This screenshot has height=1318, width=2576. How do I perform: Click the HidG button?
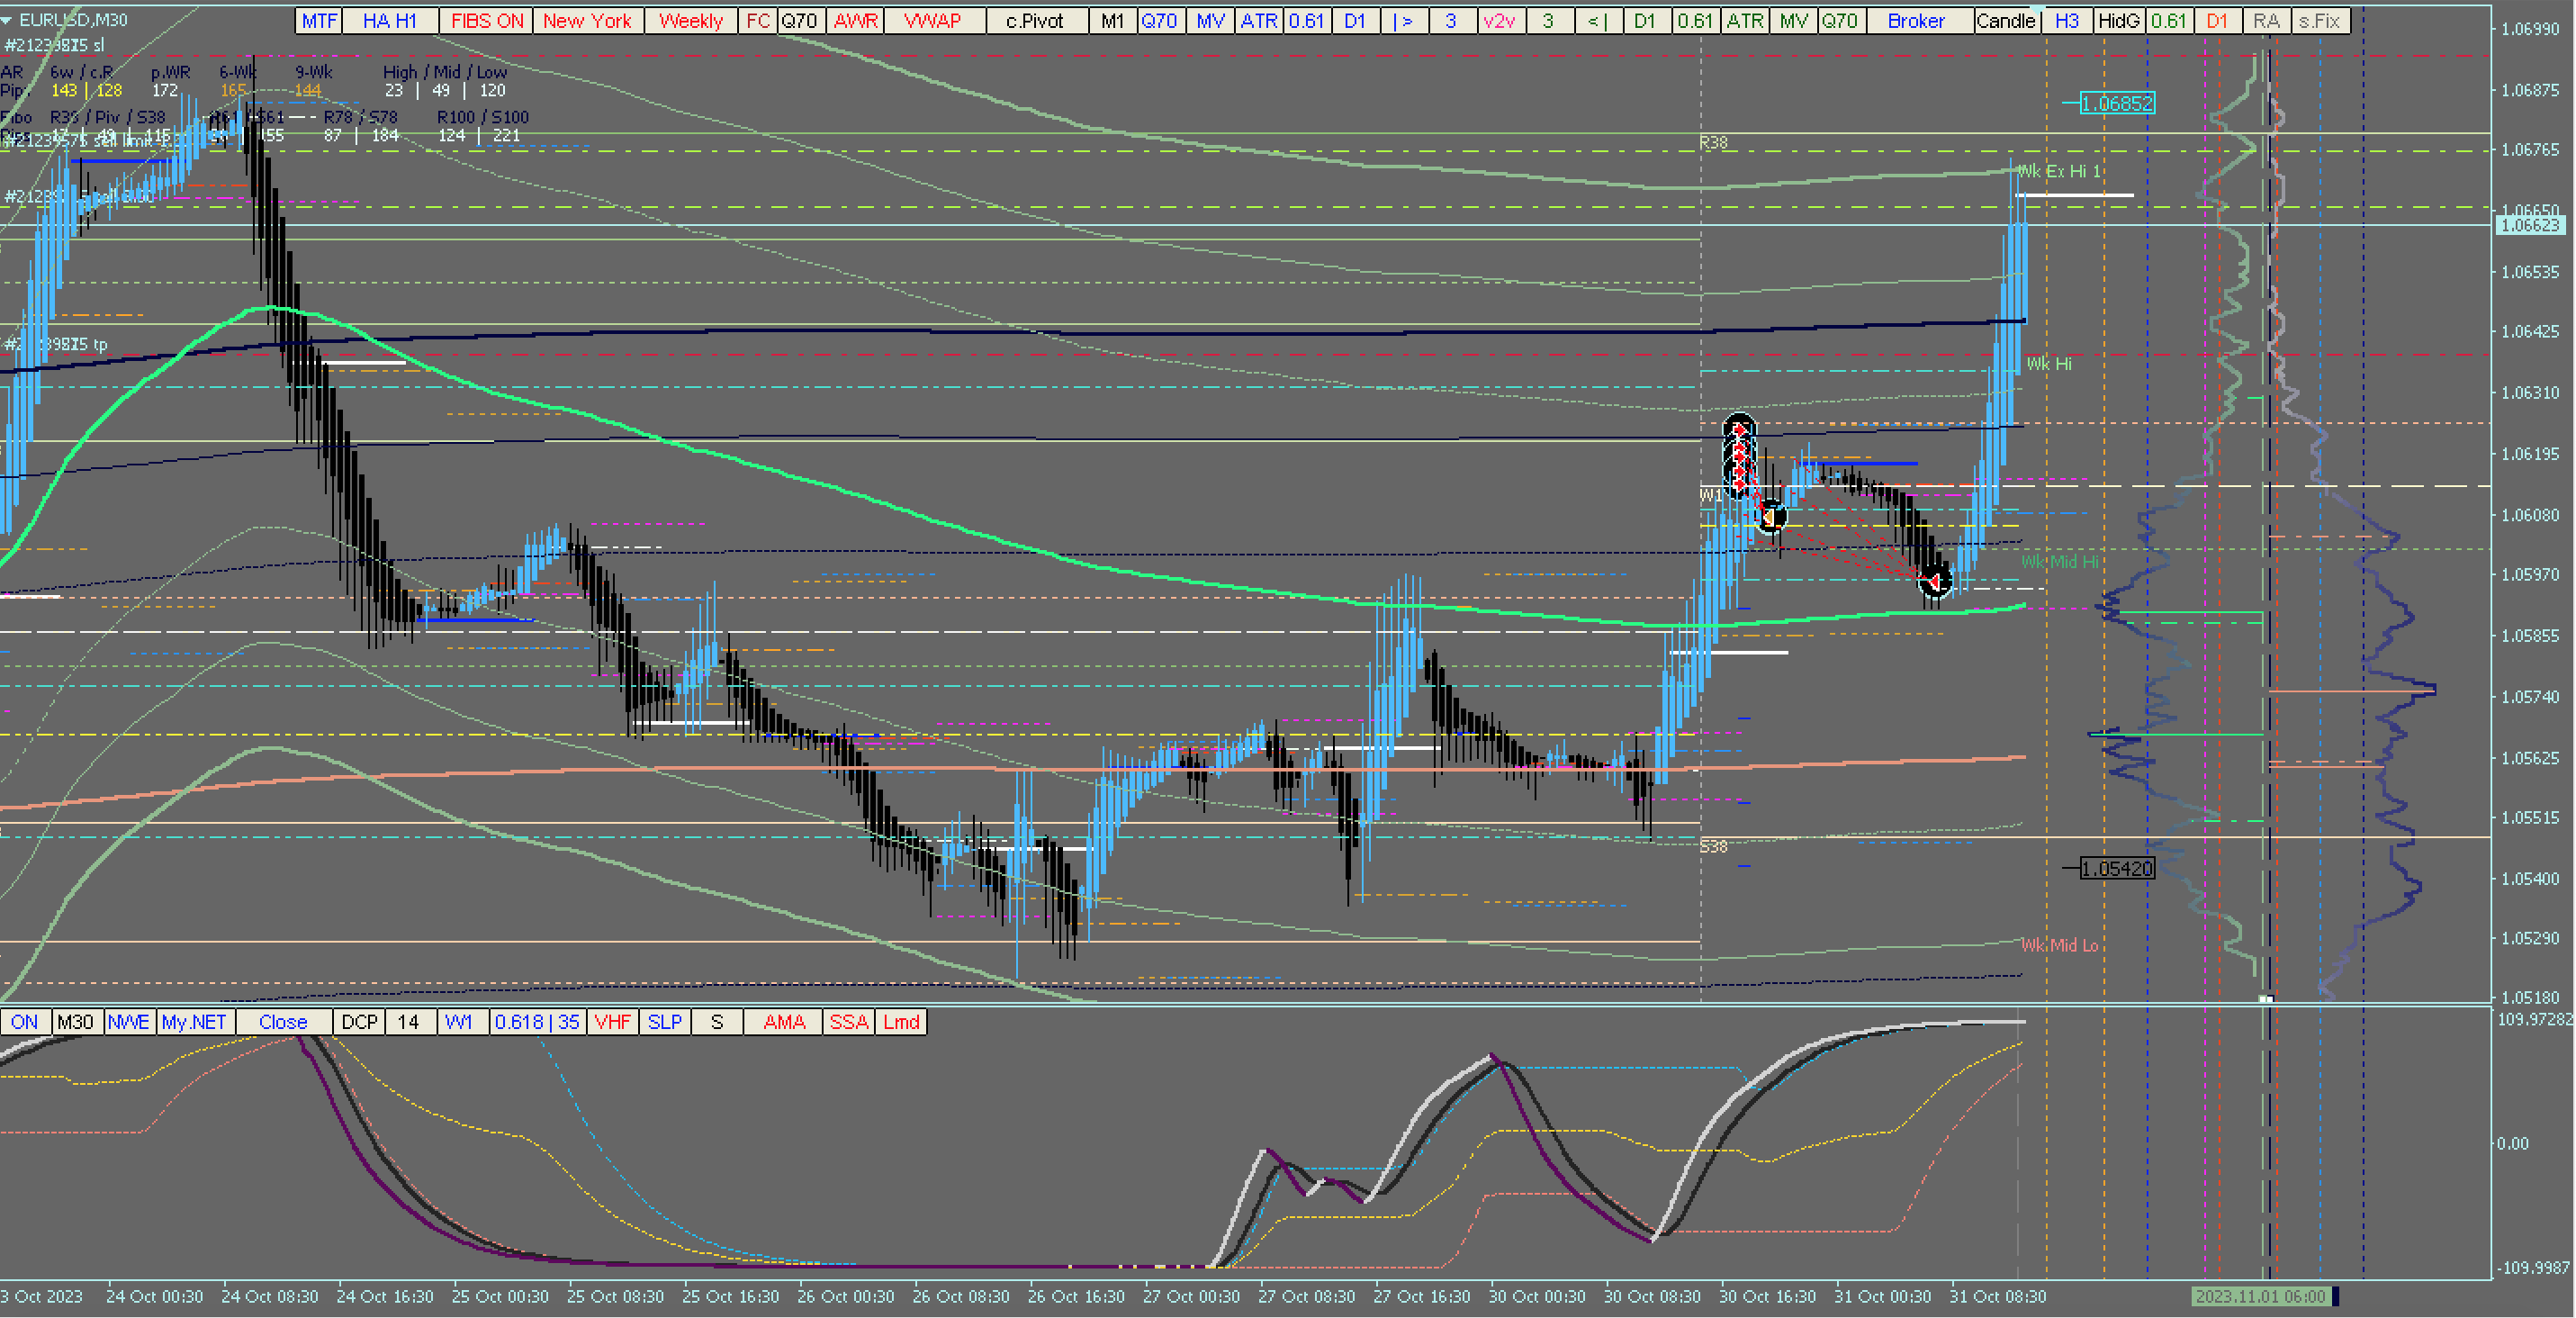click(2118, 20)
